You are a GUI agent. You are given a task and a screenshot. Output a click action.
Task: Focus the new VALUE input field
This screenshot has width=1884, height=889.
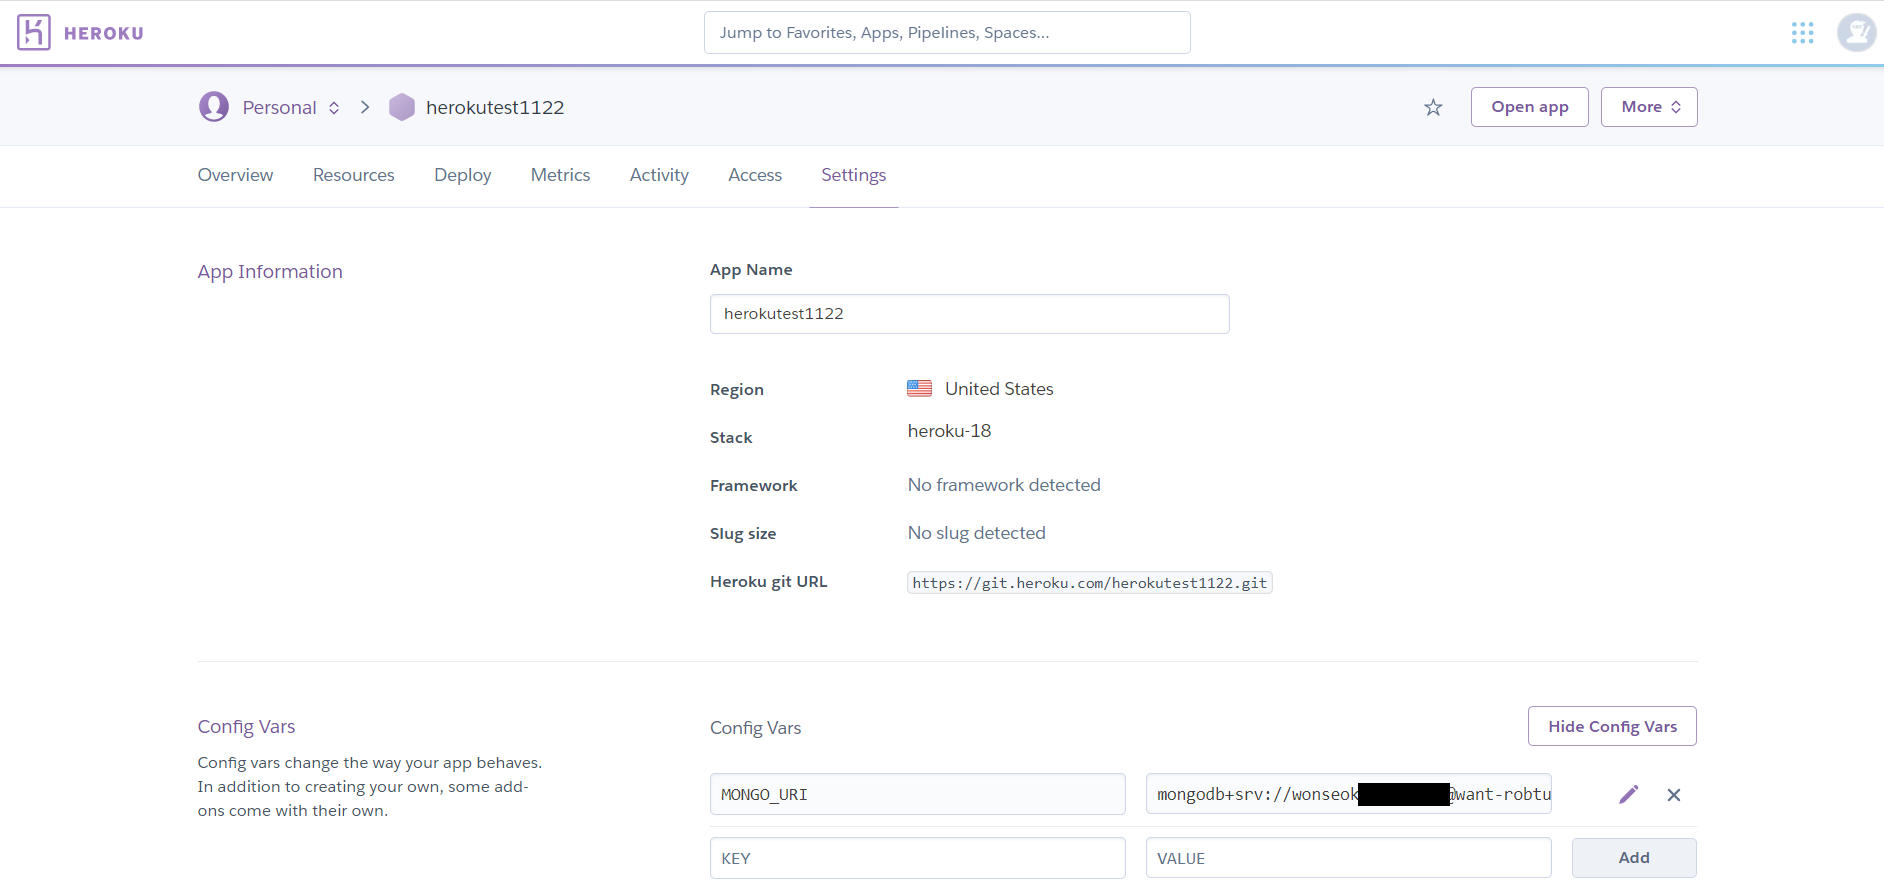click(x=1349, y=858)
